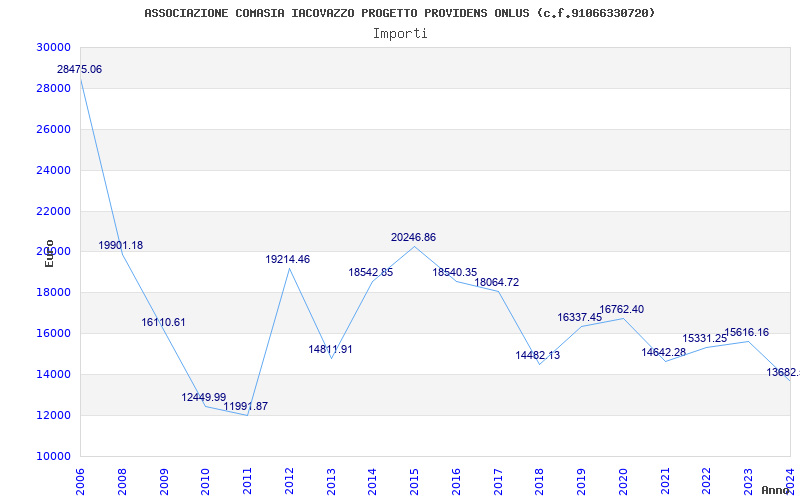
Task: Select data label 20246.86
Action: click(x=413, y=237)
